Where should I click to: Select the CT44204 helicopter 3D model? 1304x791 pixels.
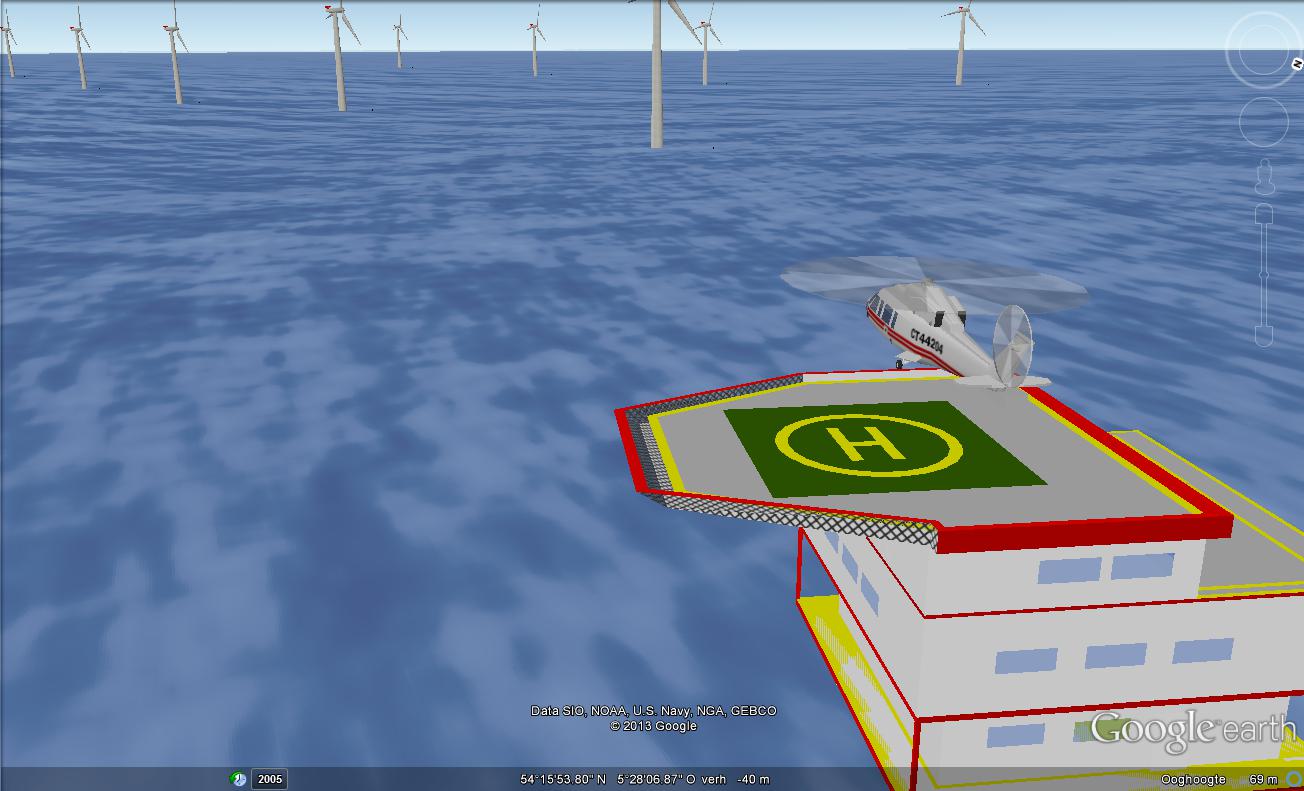[x=940, y=325]
